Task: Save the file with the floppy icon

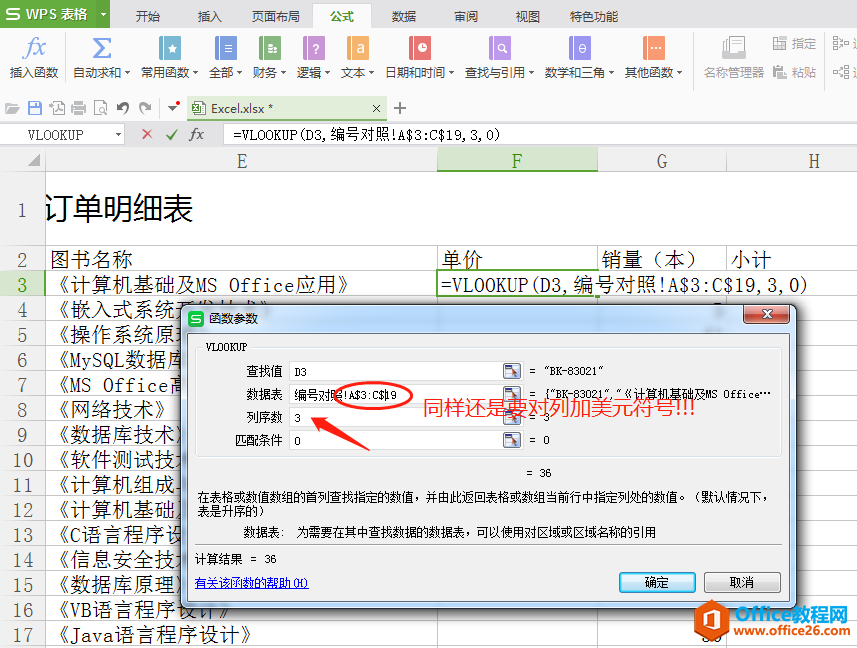Action: (x=35, y=108)
